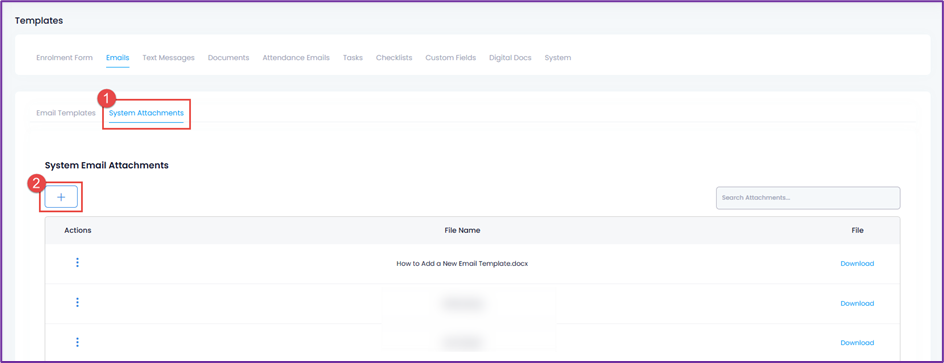Open actions menu for How to Add a New Email Template.docx
Viewport: 944px width, 363px height.
pos(77,263)
